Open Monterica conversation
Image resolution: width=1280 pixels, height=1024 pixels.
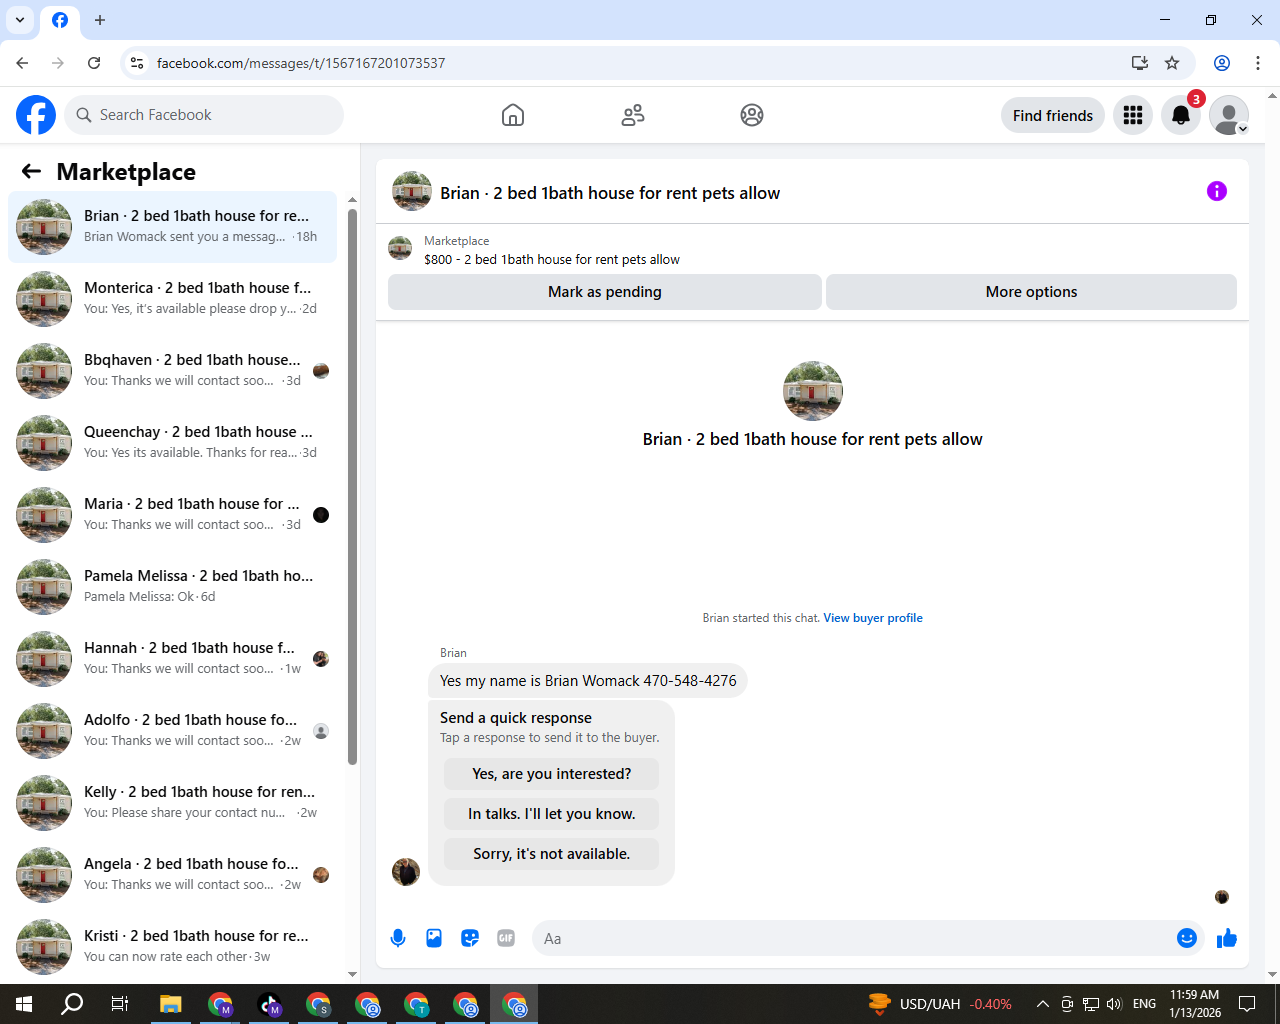point(172,299)
